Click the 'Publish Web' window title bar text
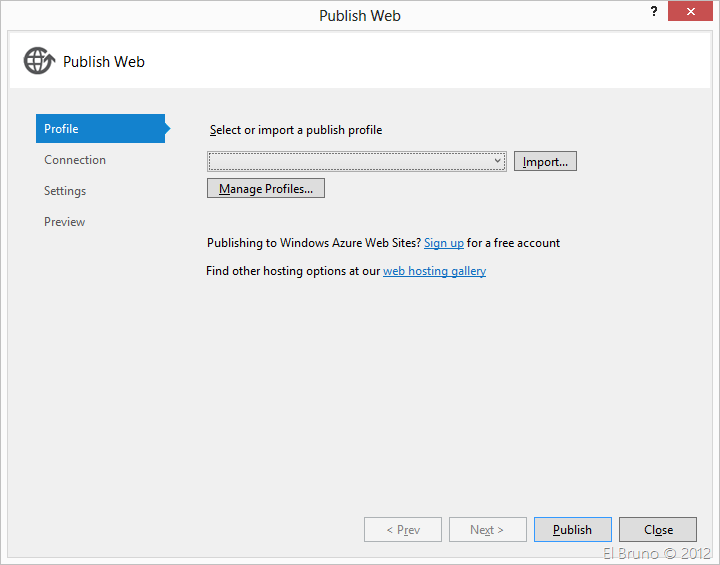Viewport: 720px width, 565px height. click(x=359, y=15)
